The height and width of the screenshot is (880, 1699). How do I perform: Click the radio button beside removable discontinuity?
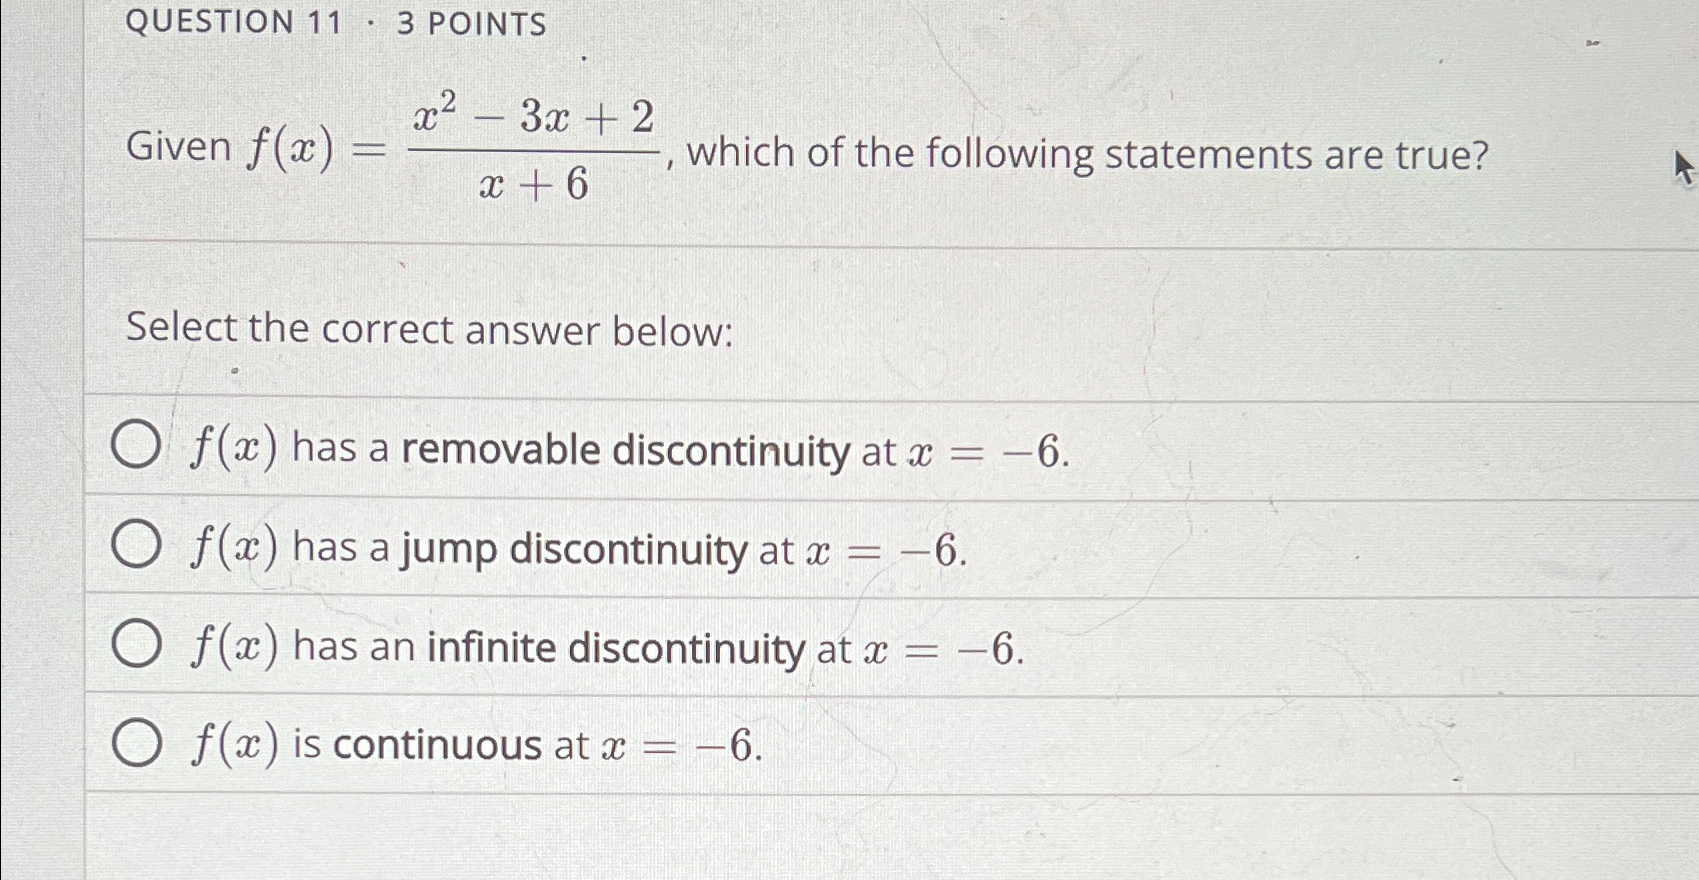[138, 448]
